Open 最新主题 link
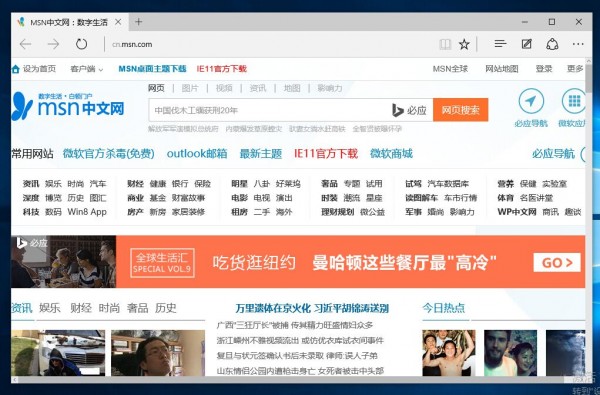This screenshot has height=395, width=600. click(261, 153)
